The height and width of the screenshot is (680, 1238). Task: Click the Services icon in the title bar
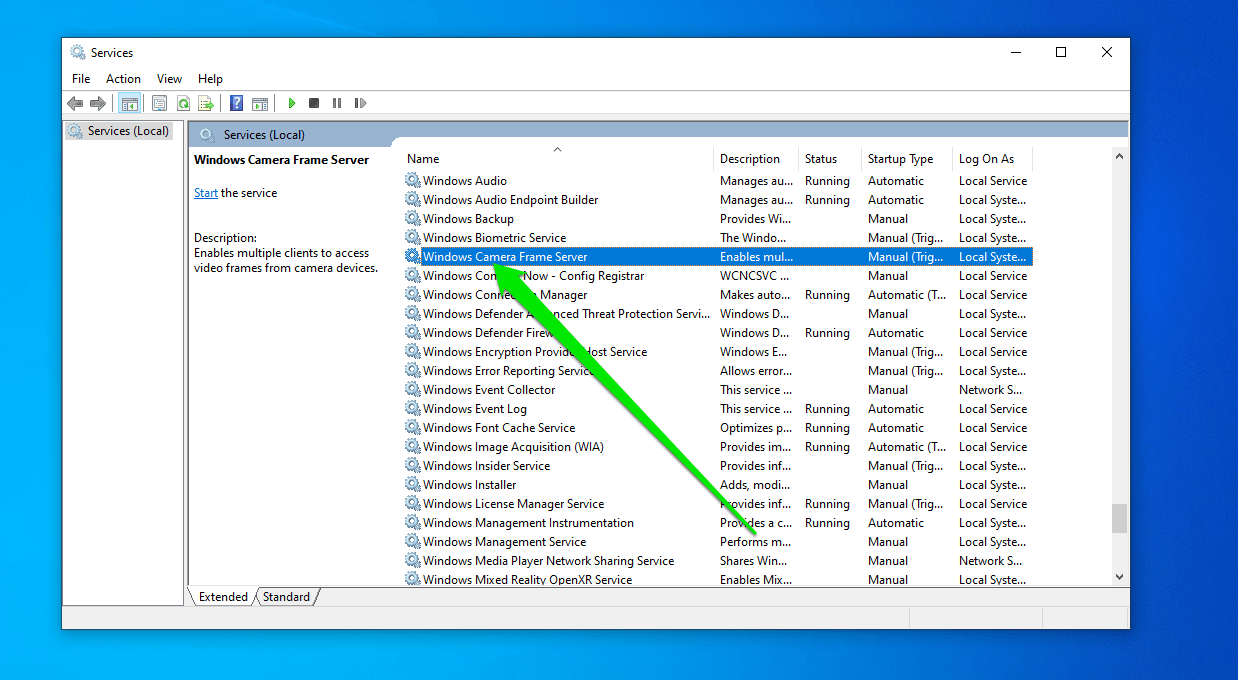(78, 53)
